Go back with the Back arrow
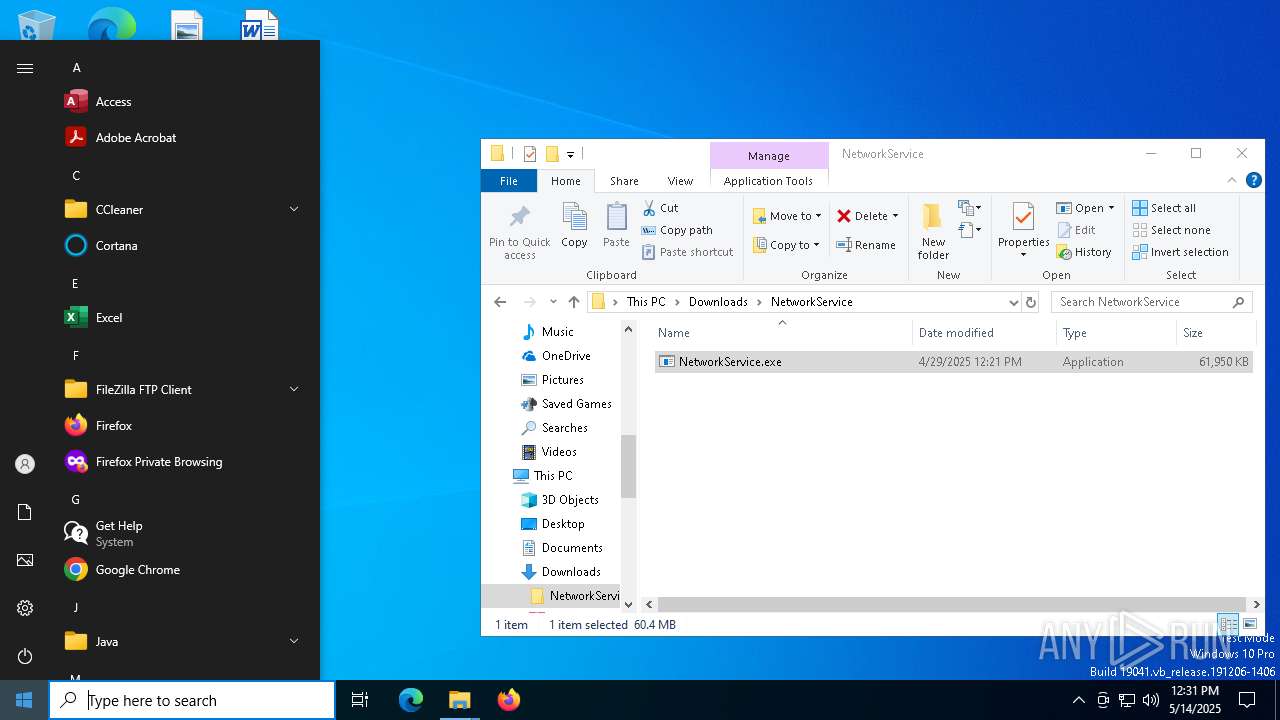Screen dimensions: 1280x720 coord(500,302)
